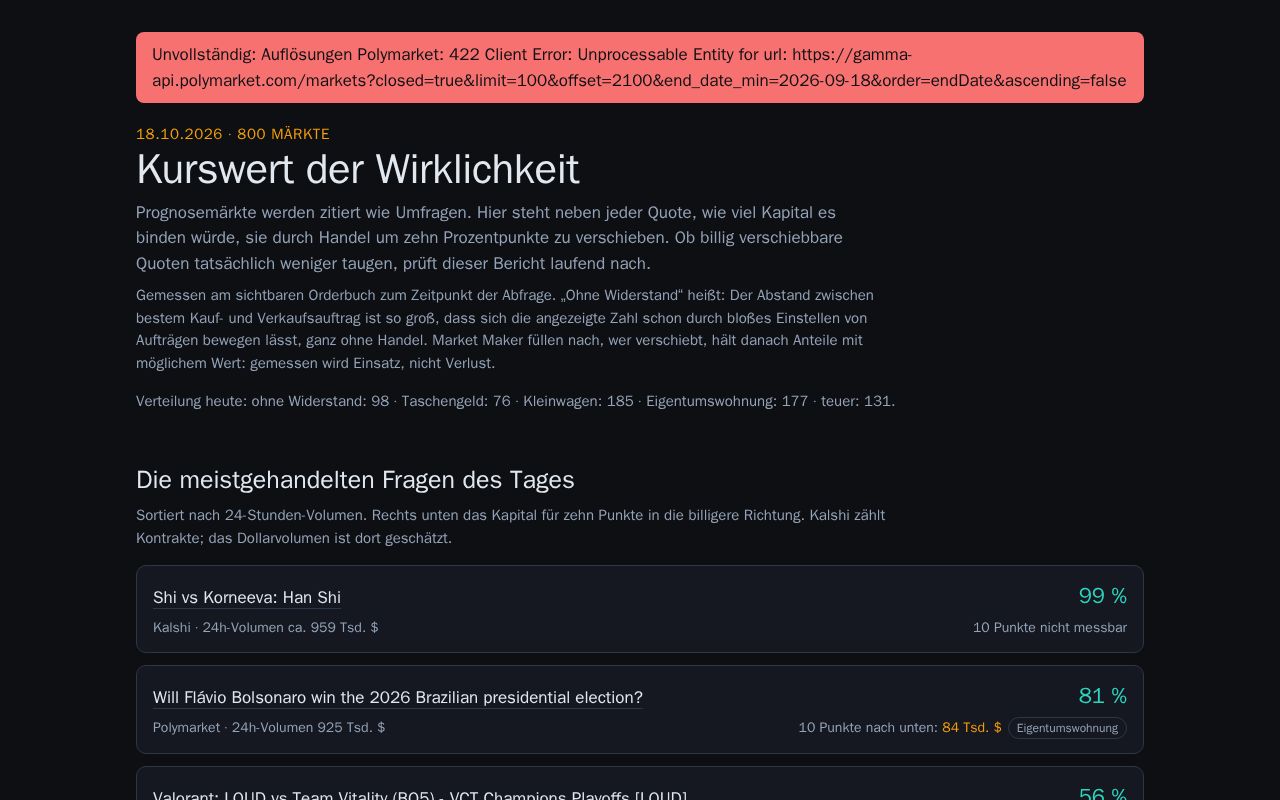
Task: Click the '84 Tsd. $' capital value
Action: [x=971, y=727]
